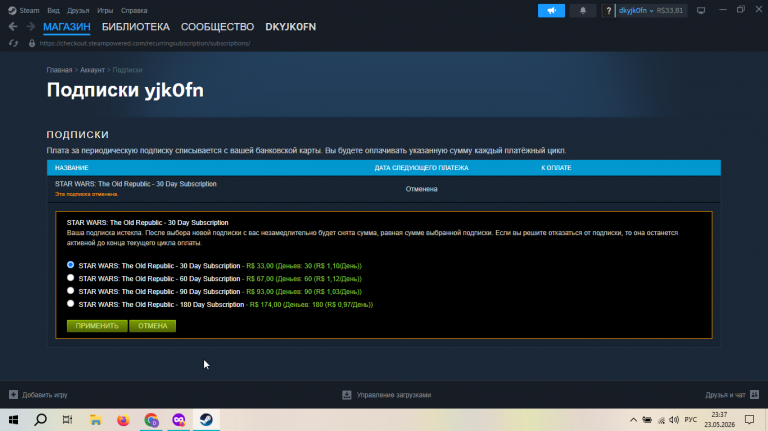Open the Друзья menu
The height and width of the screenshot is (431, 768).
(78, 10)
